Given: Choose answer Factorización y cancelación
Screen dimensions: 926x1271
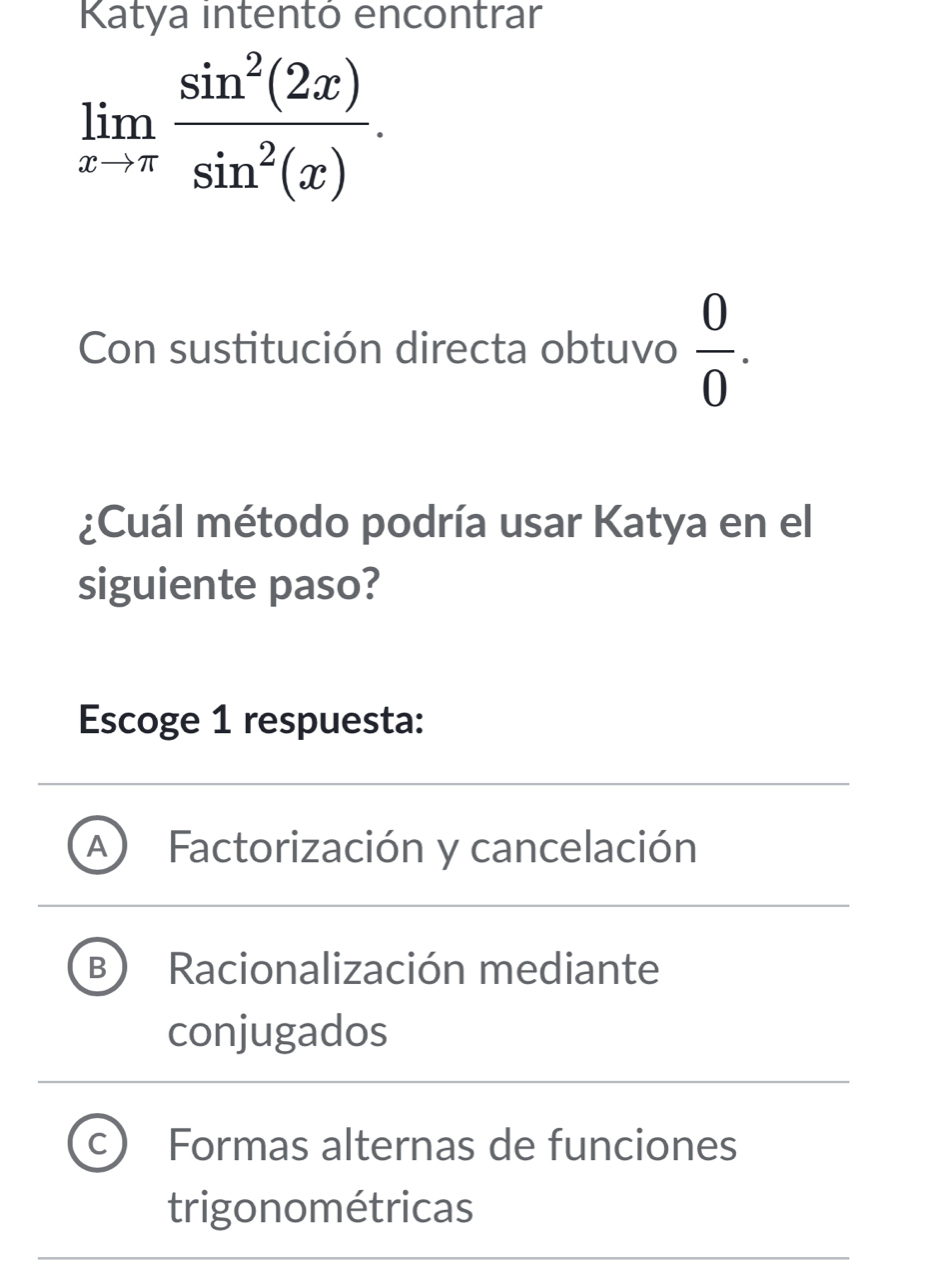Looking at the screenshot, I should point(432,848).
